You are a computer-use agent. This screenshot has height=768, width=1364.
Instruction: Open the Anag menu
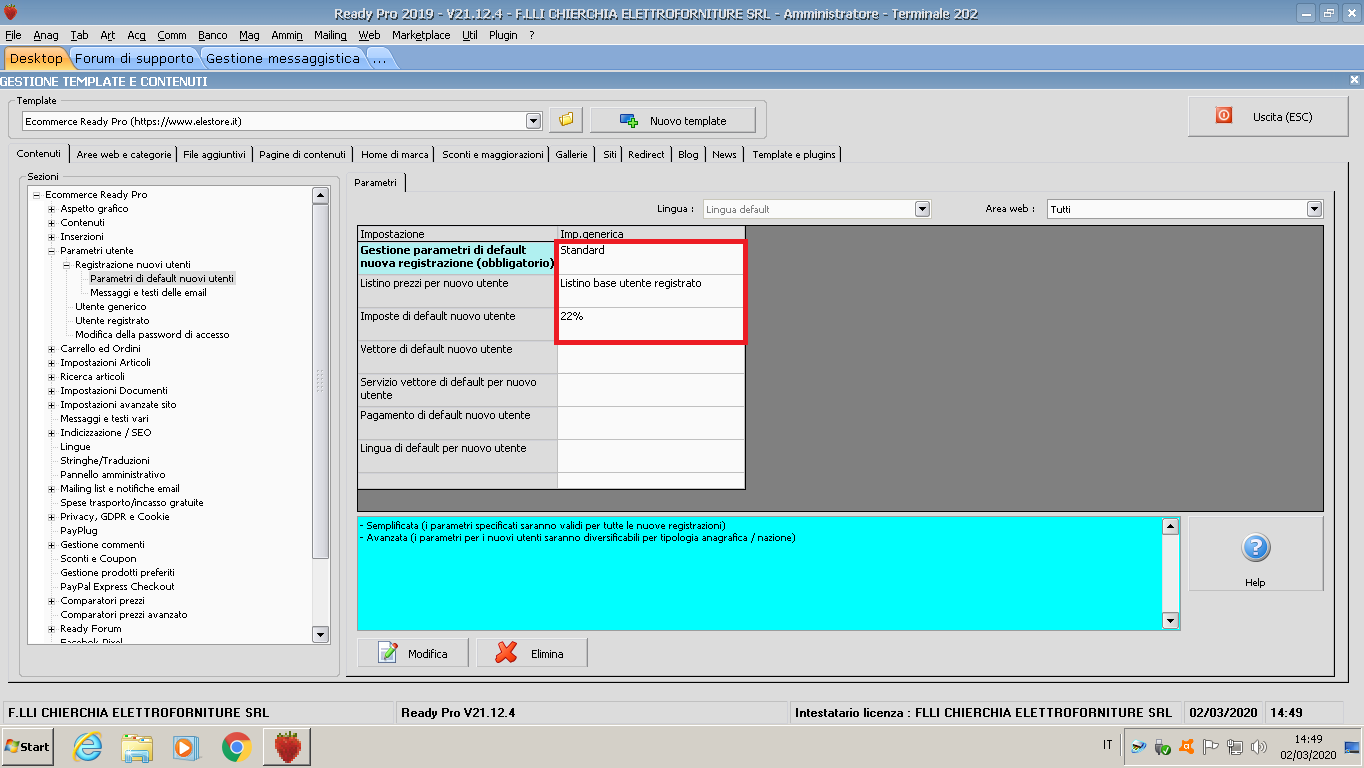pos(46,34)
